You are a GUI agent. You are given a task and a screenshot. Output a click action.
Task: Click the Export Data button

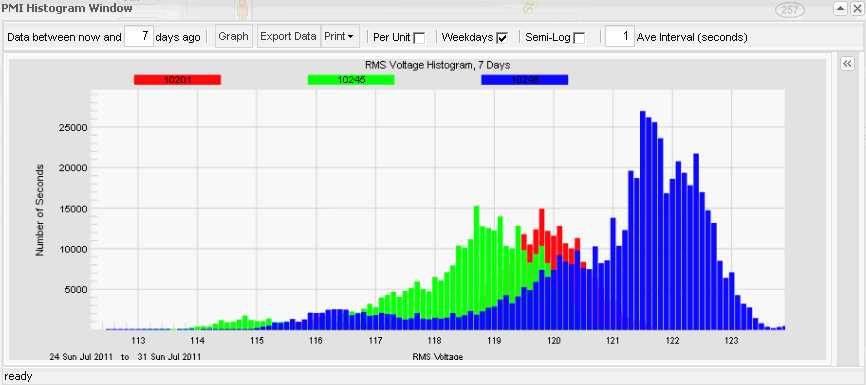(288, 37)
